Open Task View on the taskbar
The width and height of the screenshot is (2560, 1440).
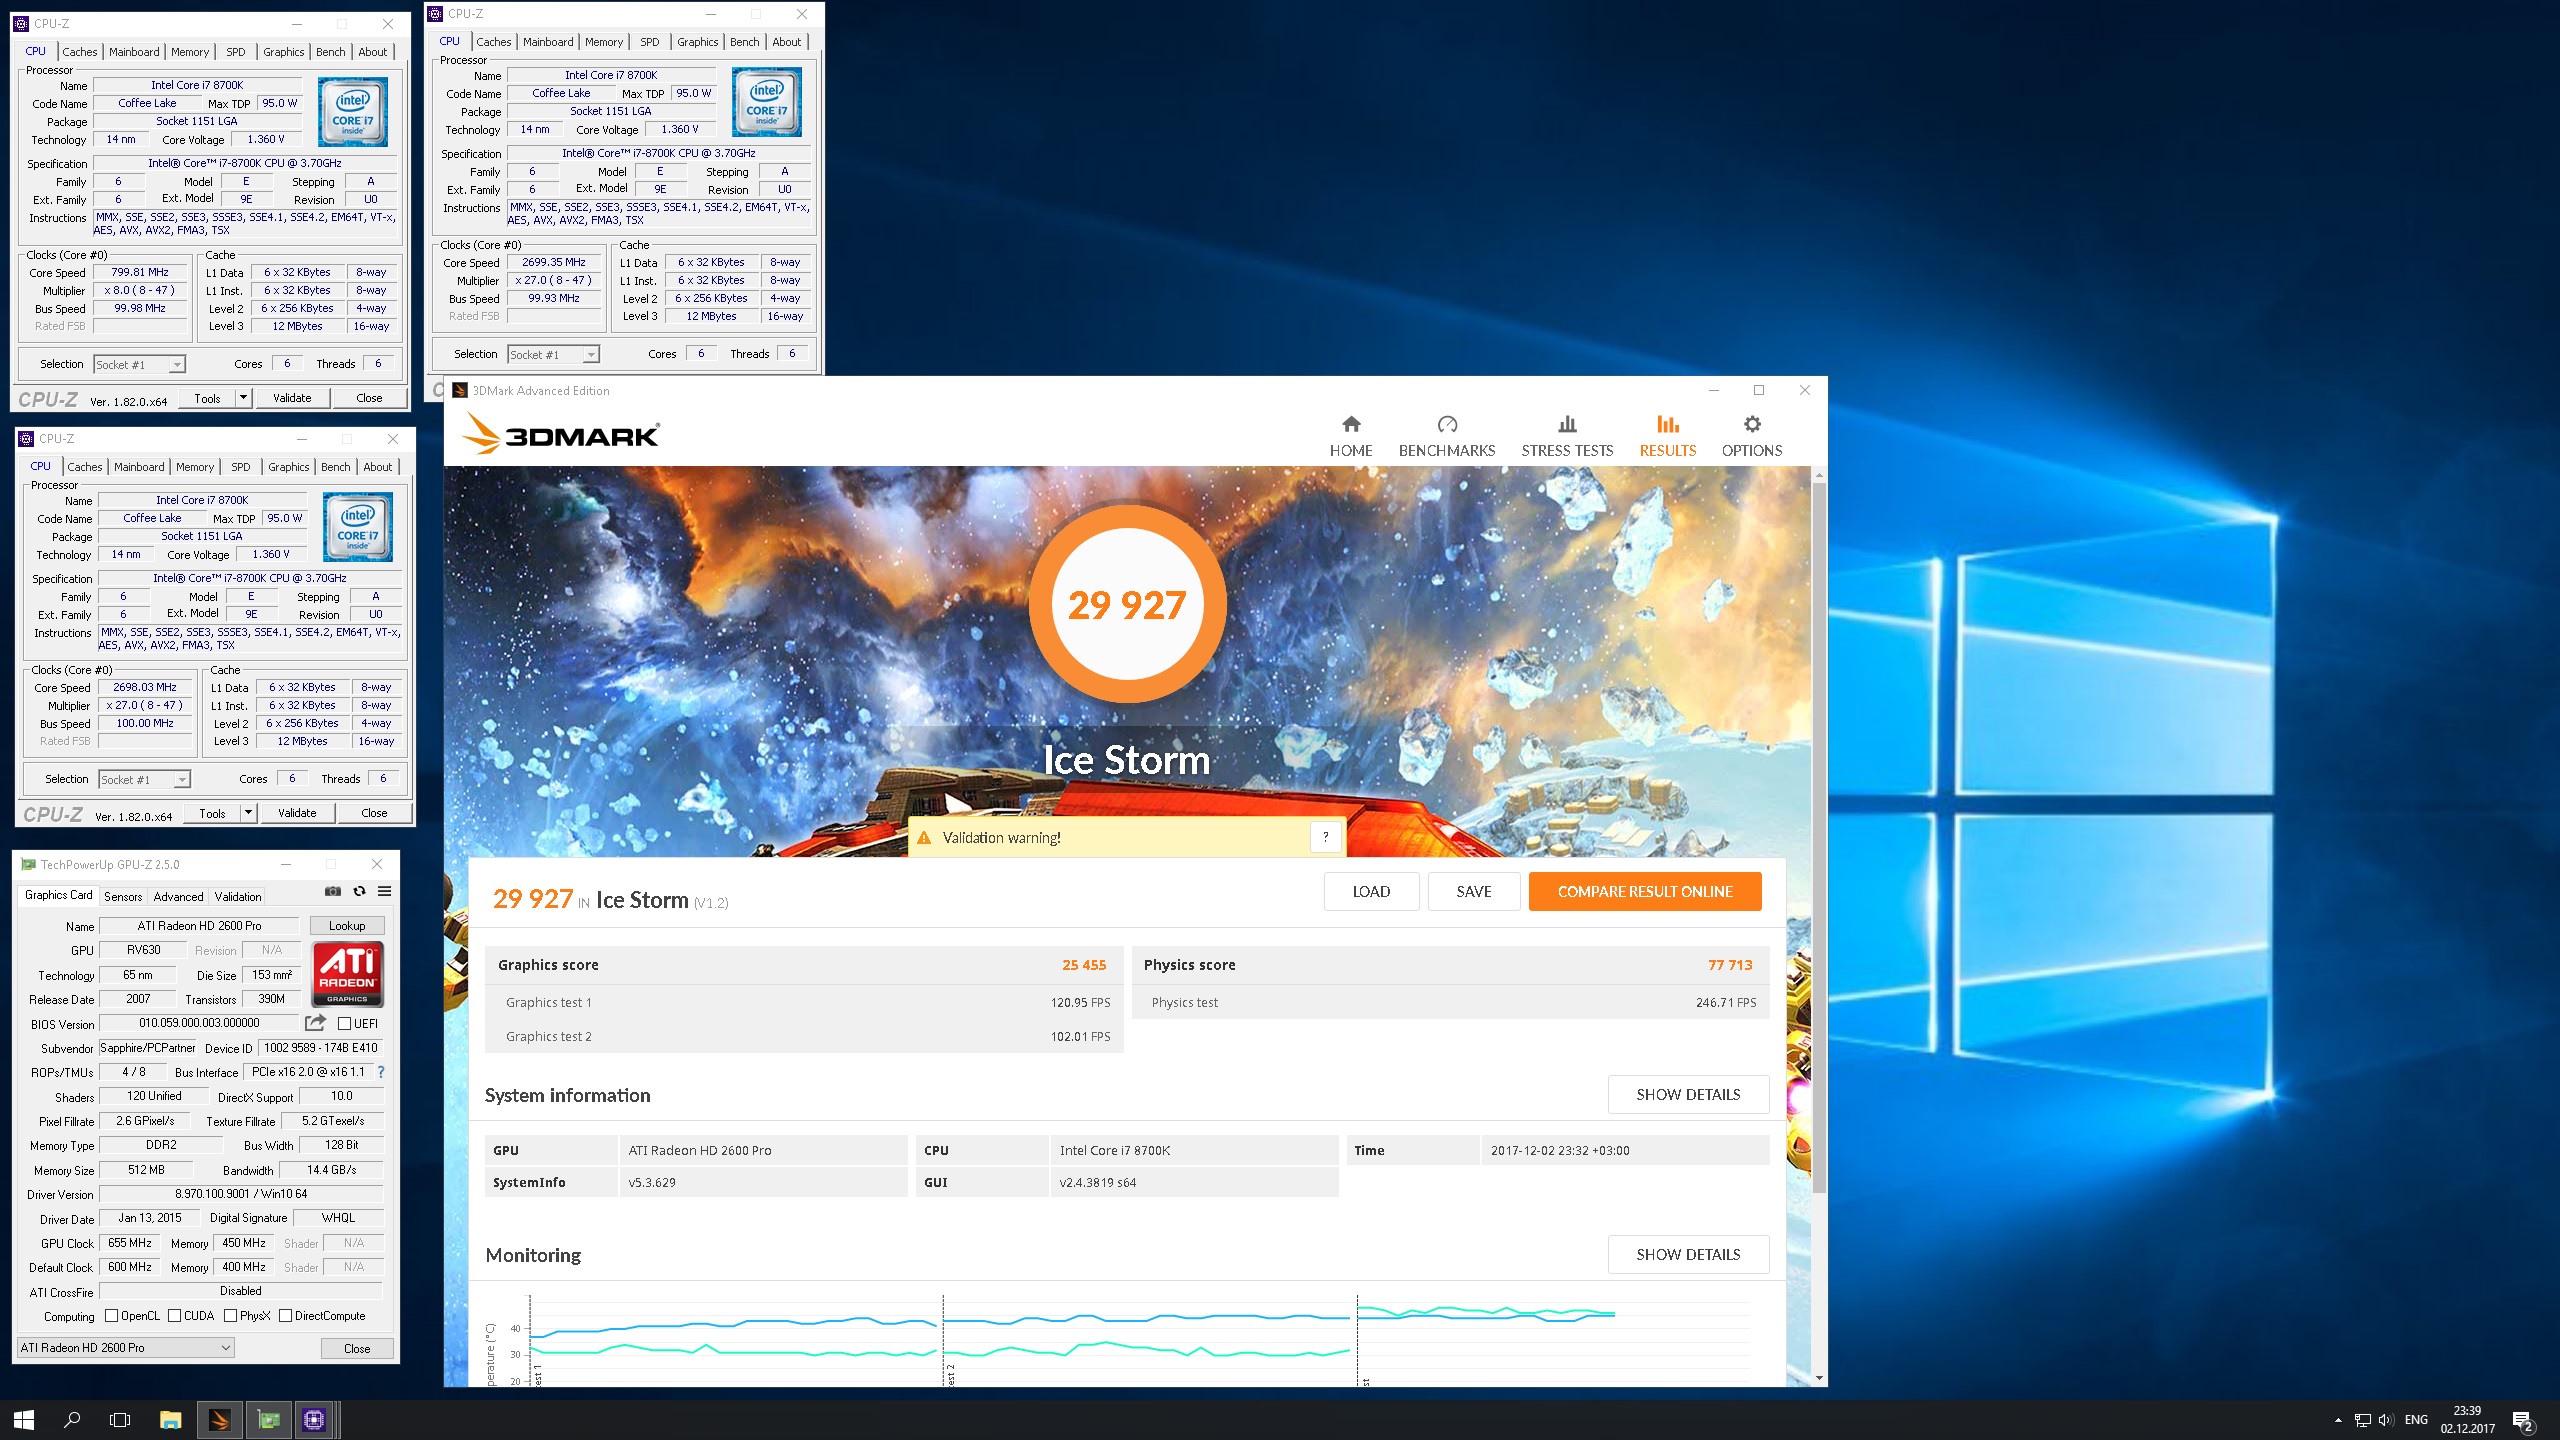coord(120,1420)
